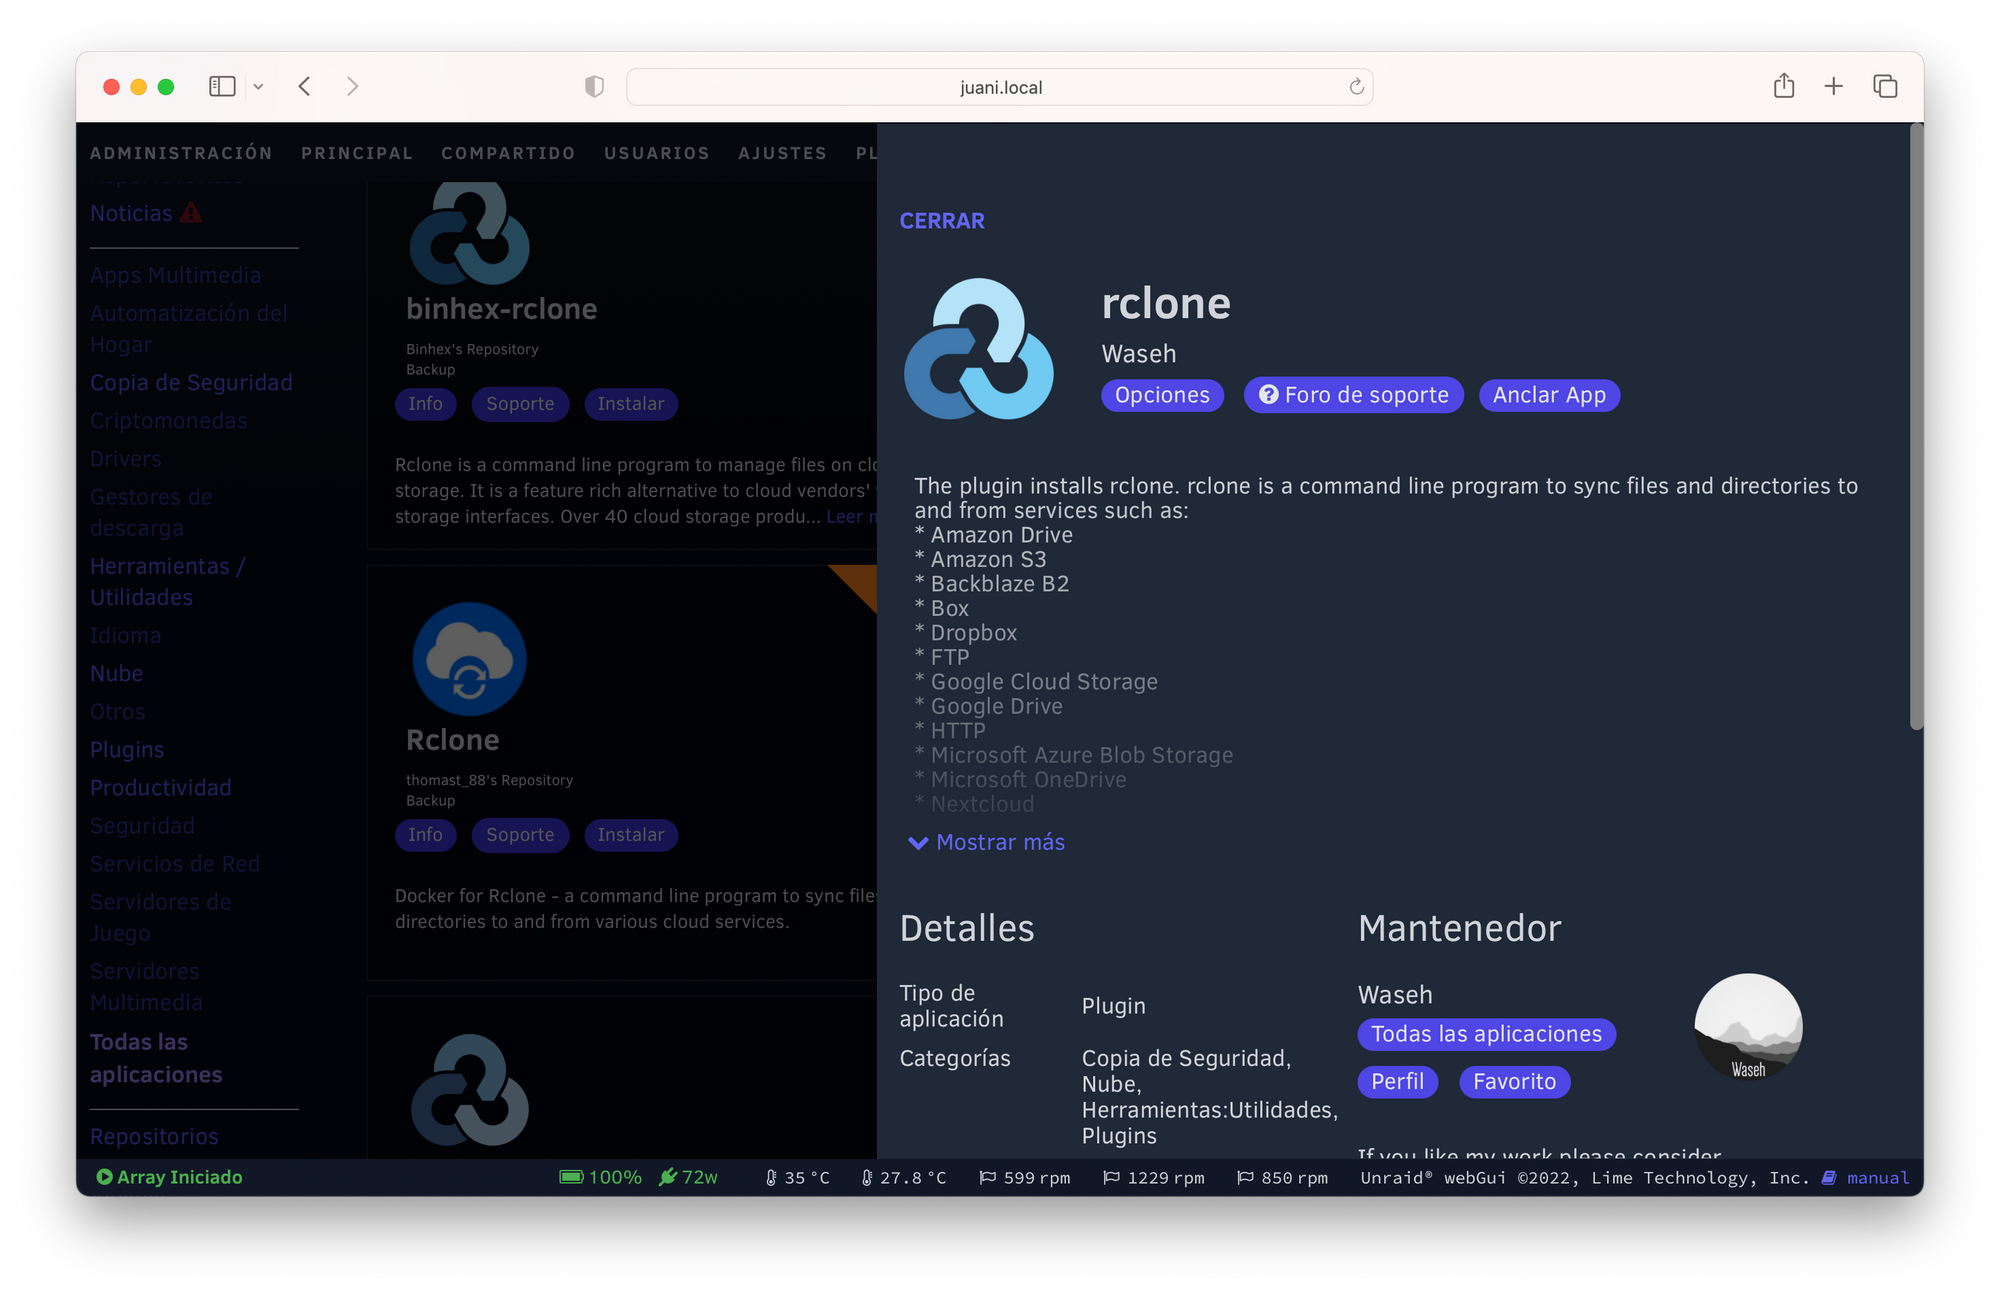Screen dimensions: 2000x1297
Task: Go forward with the browser forward arrow
Action: click(x=352, y=87)
